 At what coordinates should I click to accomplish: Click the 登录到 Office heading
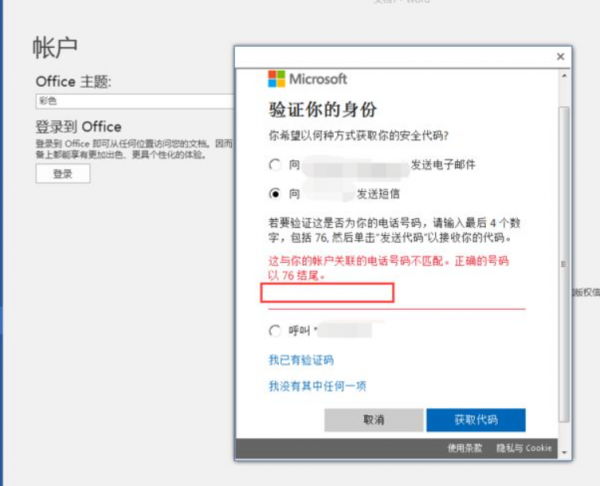[78, 127]
